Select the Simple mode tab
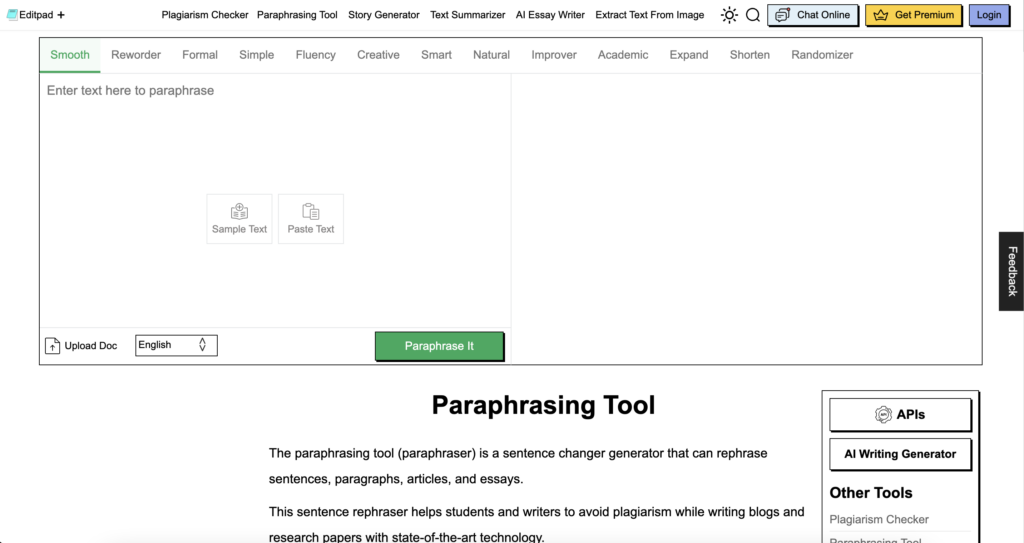The image size is (1024, 543). (257, 55)
